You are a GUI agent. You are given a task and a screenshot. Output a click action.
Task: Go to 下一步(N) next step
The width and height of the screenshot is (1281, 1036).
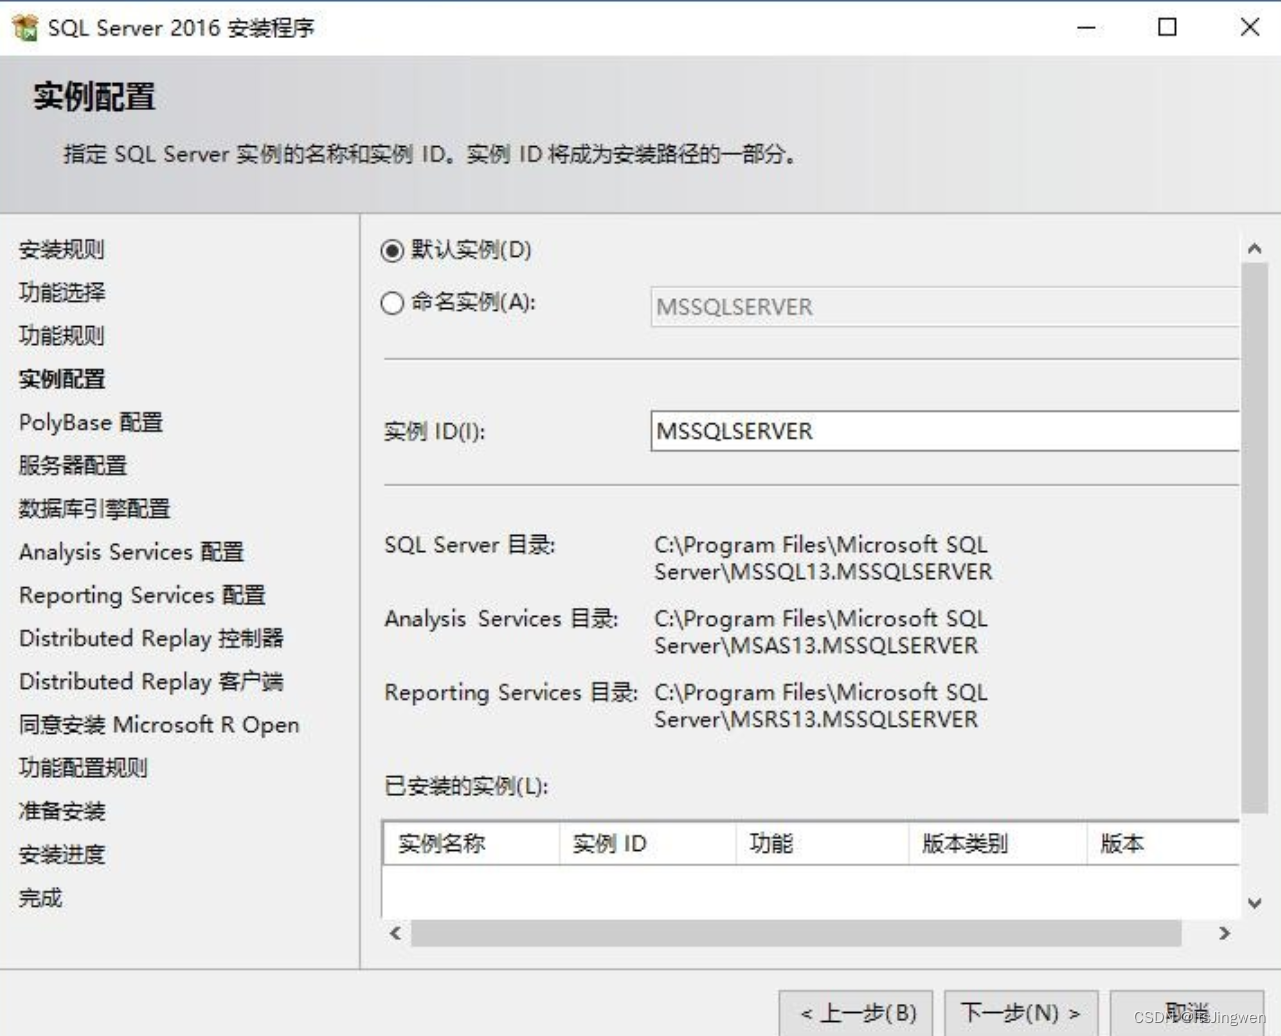(1021, 1013)
